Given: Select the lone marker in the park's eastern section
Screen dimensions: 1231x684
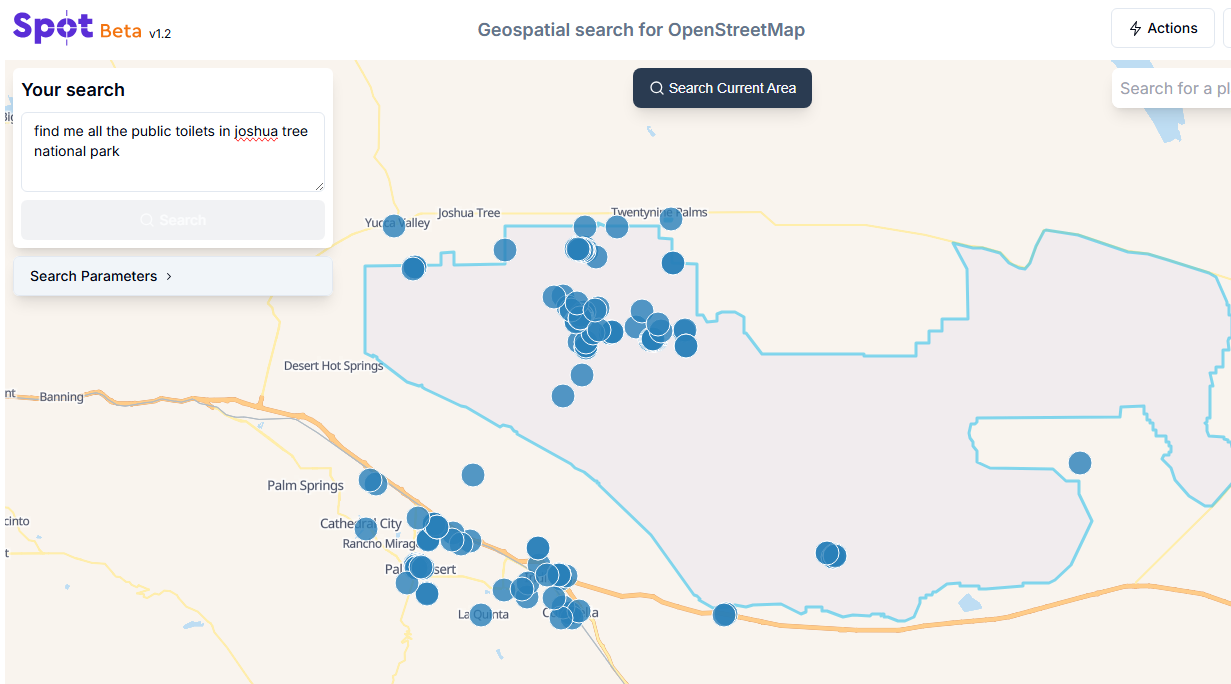Looking at the screenshot, I should click(1080, 463).
